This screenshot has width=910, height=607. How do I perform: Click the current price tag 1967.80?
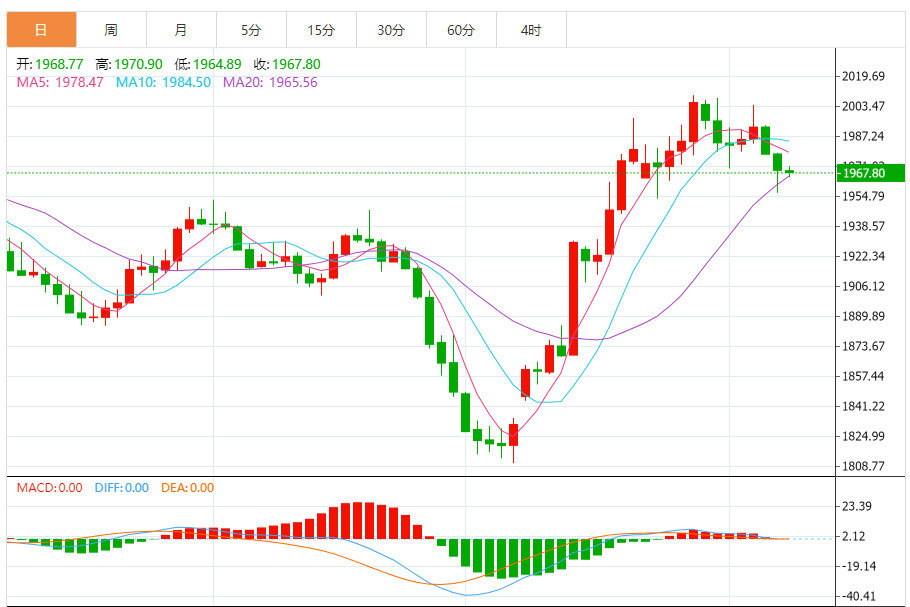870,173
